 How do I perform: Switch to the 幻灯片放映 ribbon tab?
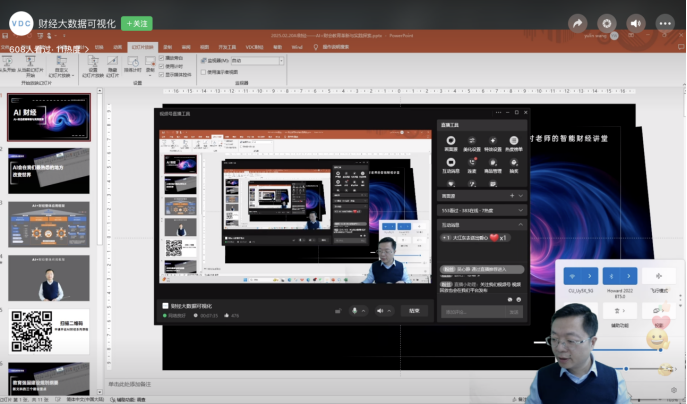[x=141, y=46]
